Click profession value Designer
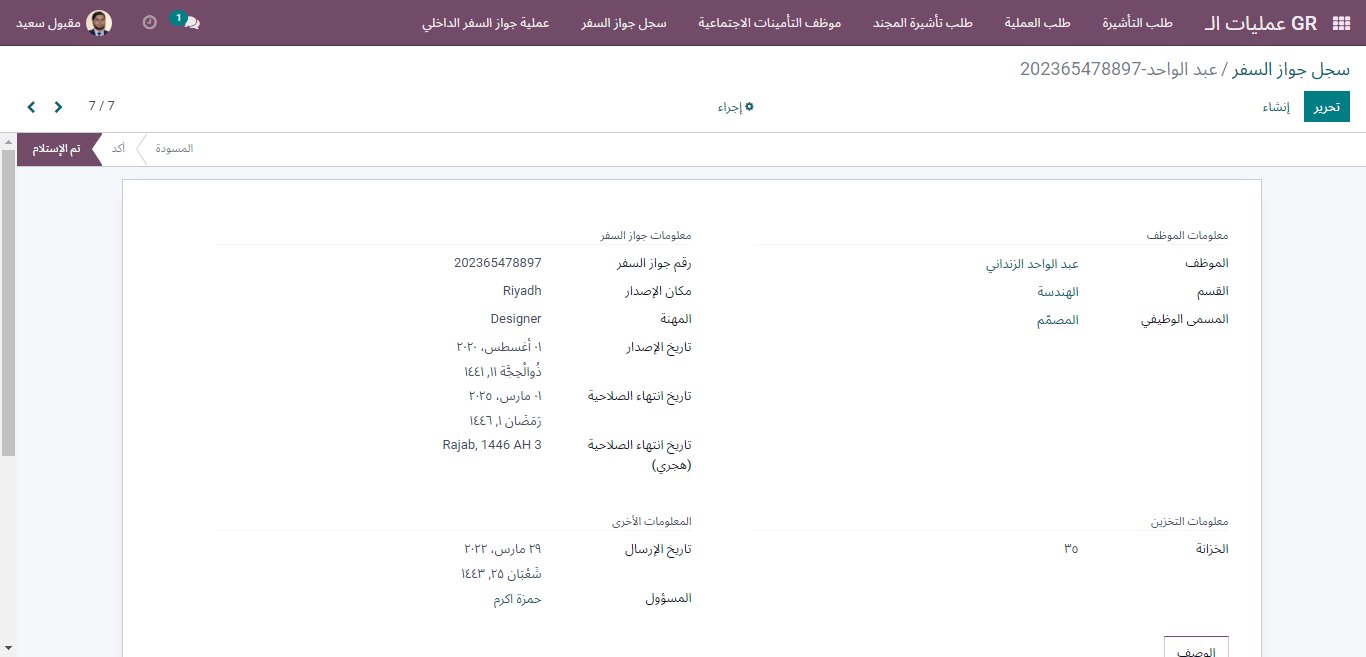 click(x=516, y=319)
